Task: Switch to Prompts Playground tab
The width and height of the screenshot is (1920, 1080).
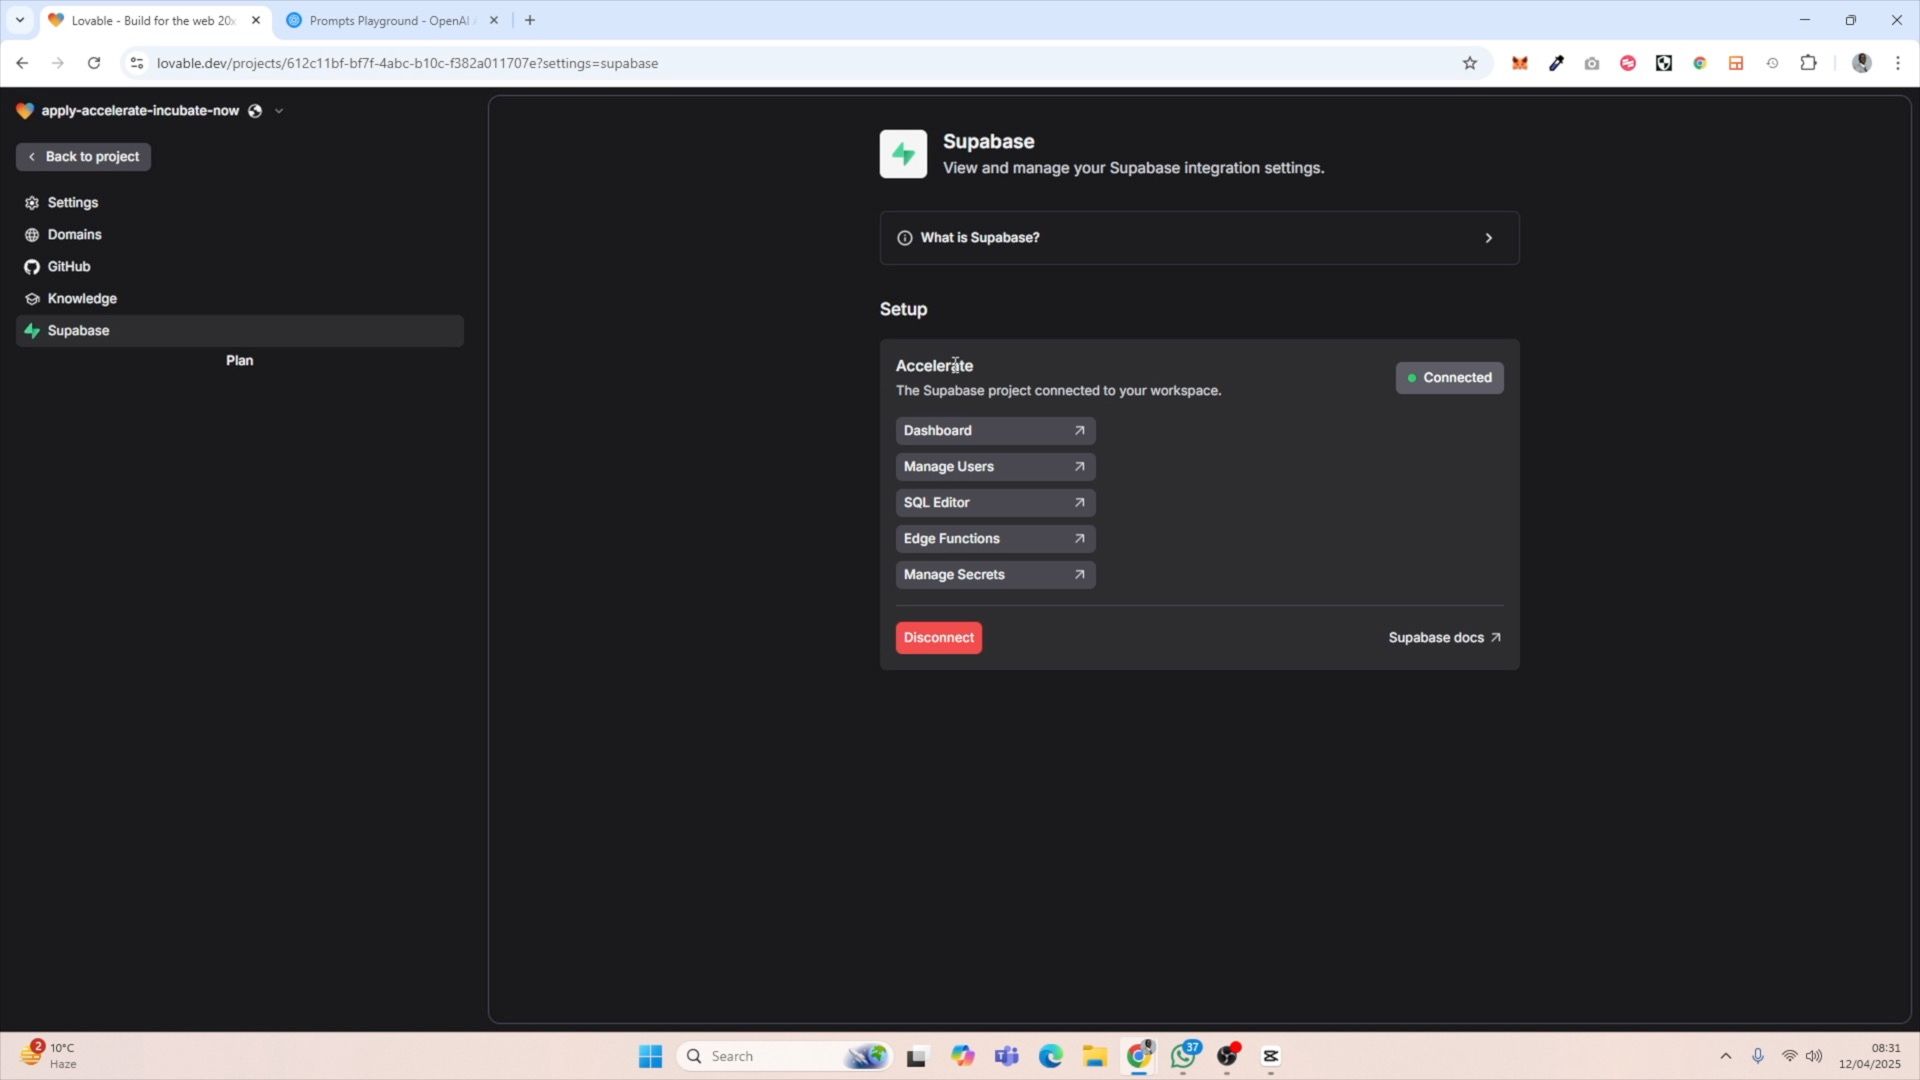Action: 390,20
